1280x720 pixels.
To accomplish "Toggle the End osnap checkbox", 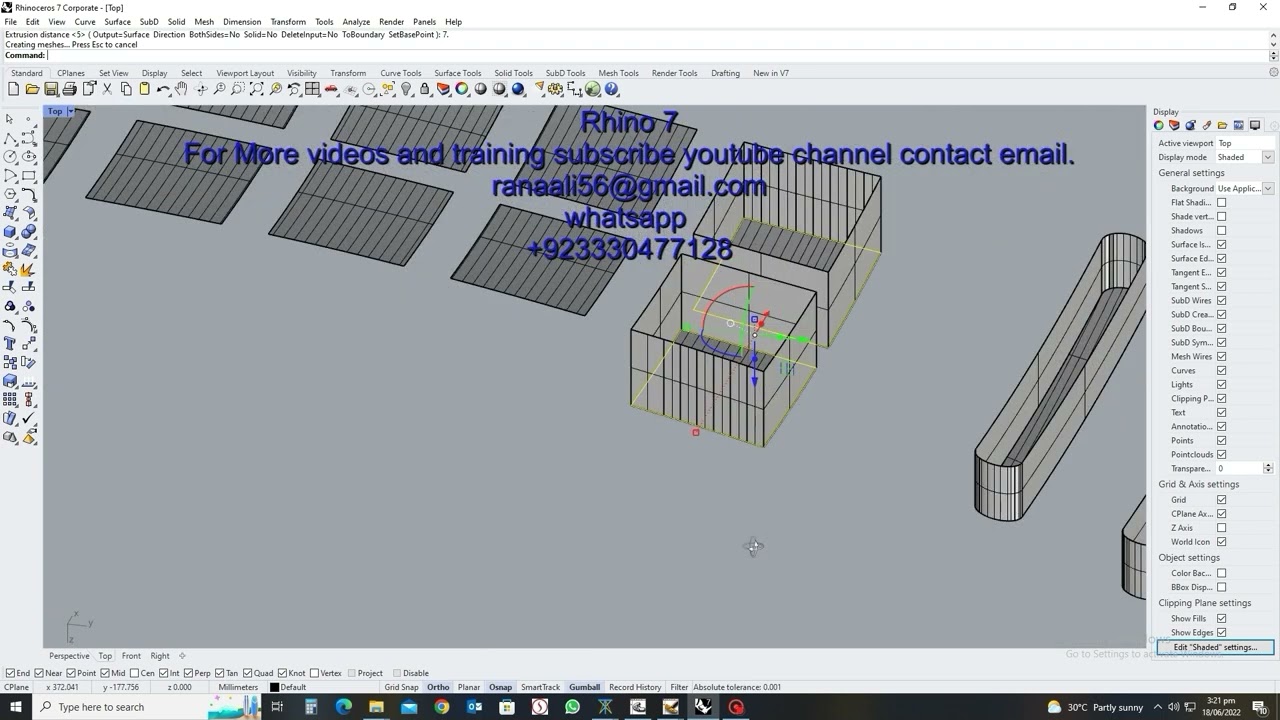I will [x=10, y=673].
